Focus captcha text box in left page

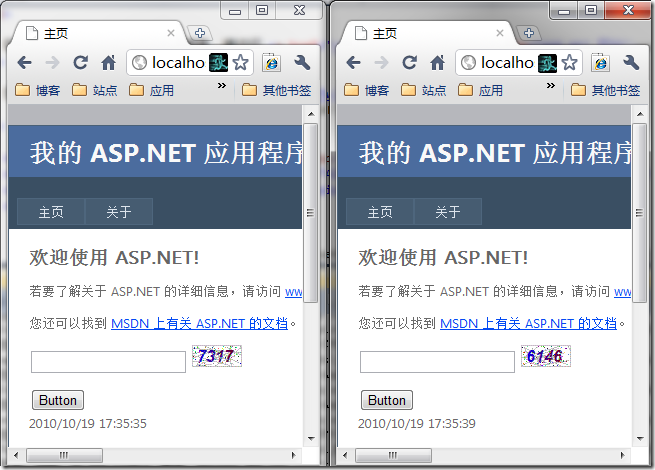(x=108, y=362)
